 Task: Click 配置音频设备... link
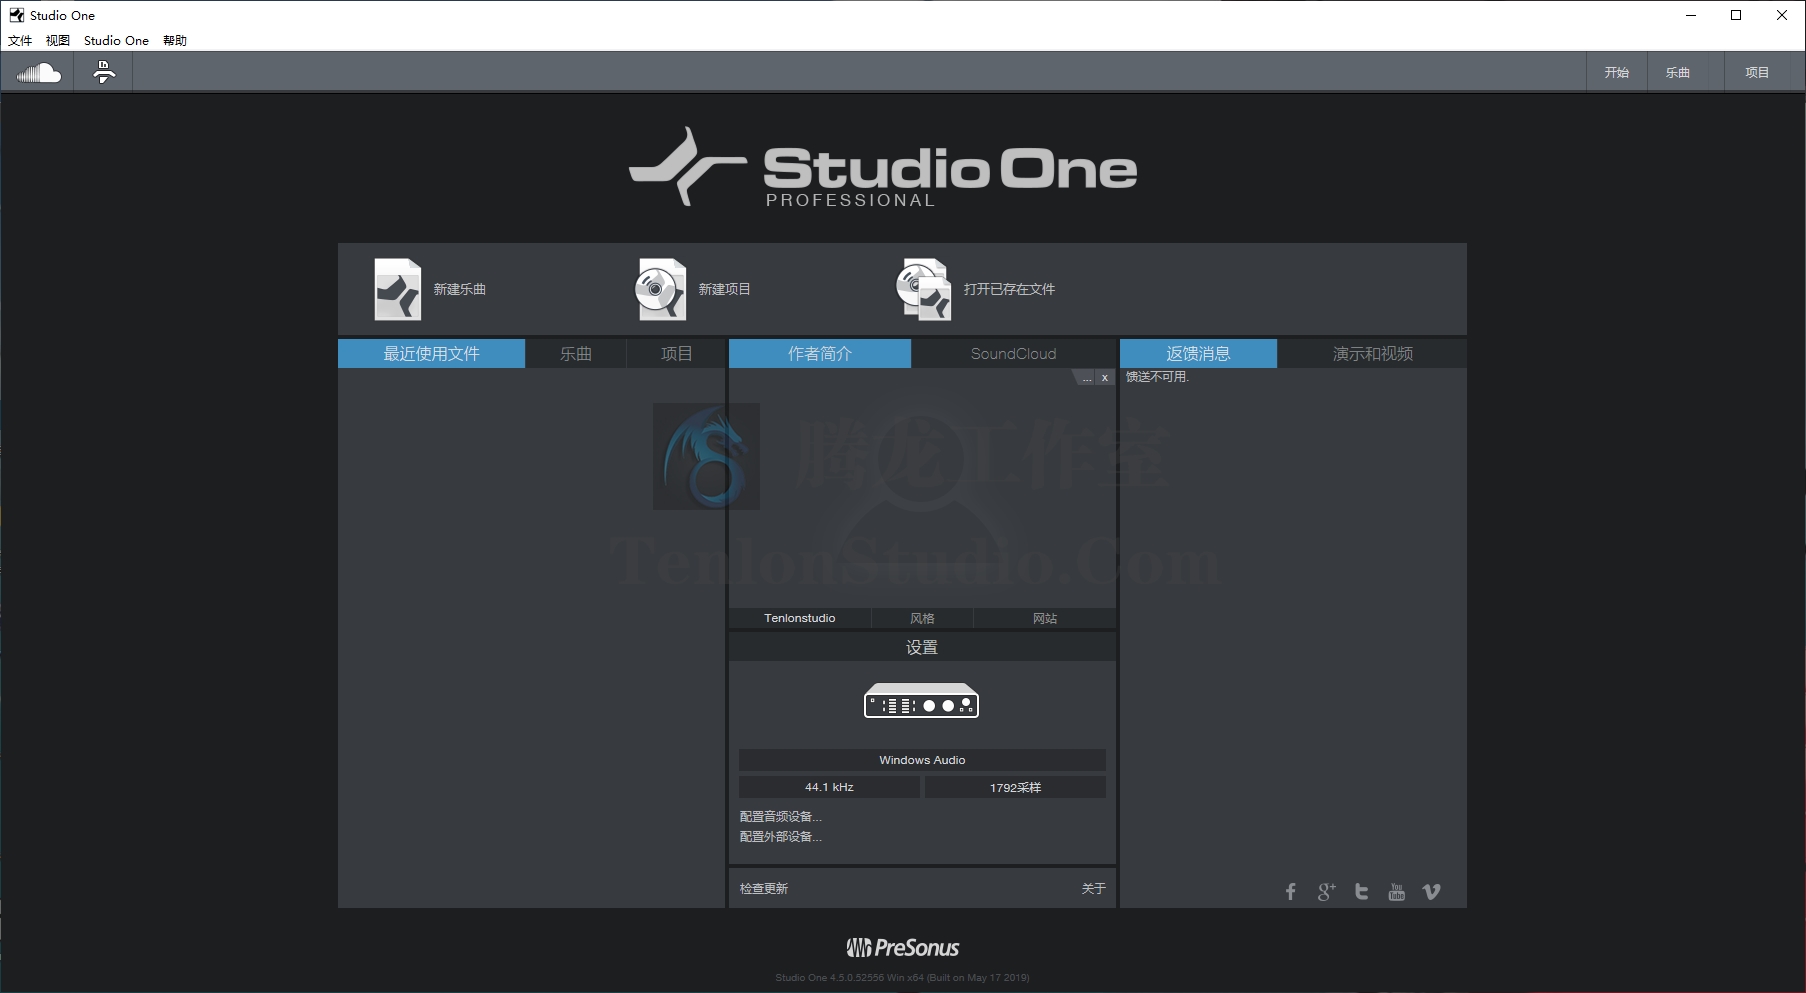coord(780,817)
